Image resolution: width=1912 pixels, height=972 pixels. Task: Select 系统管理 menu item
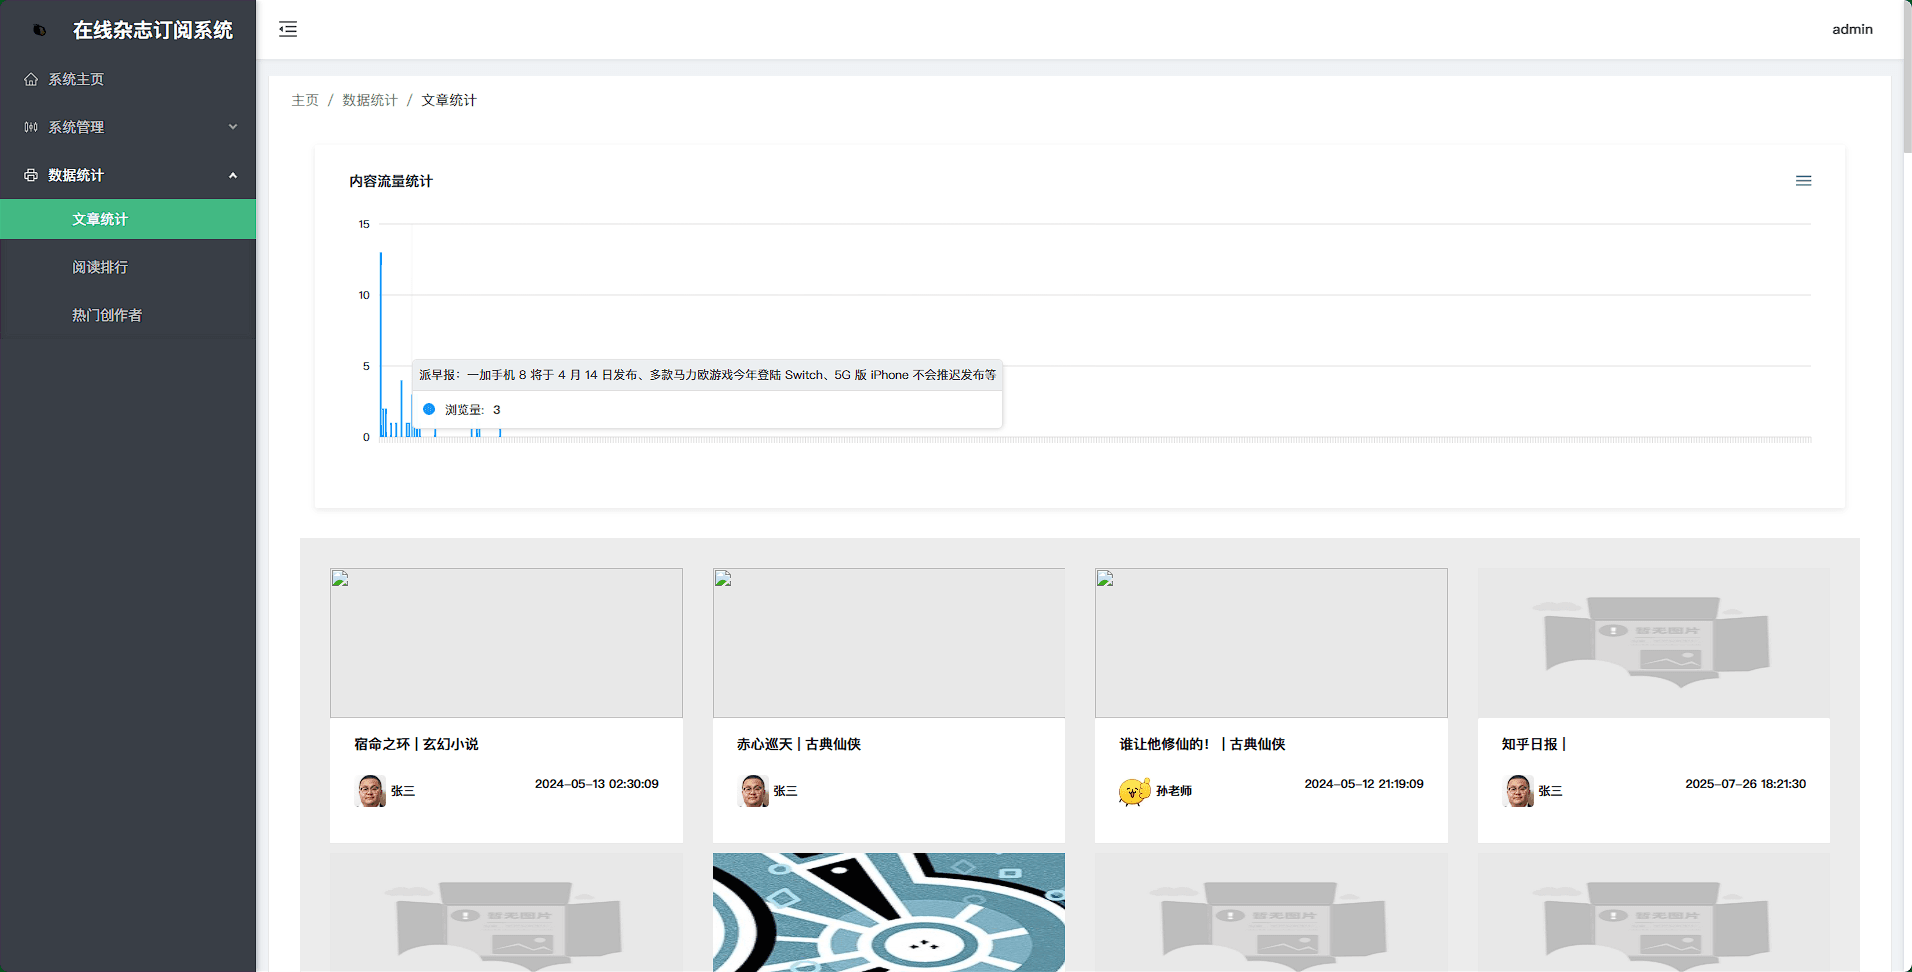click(x=128, y=127)
